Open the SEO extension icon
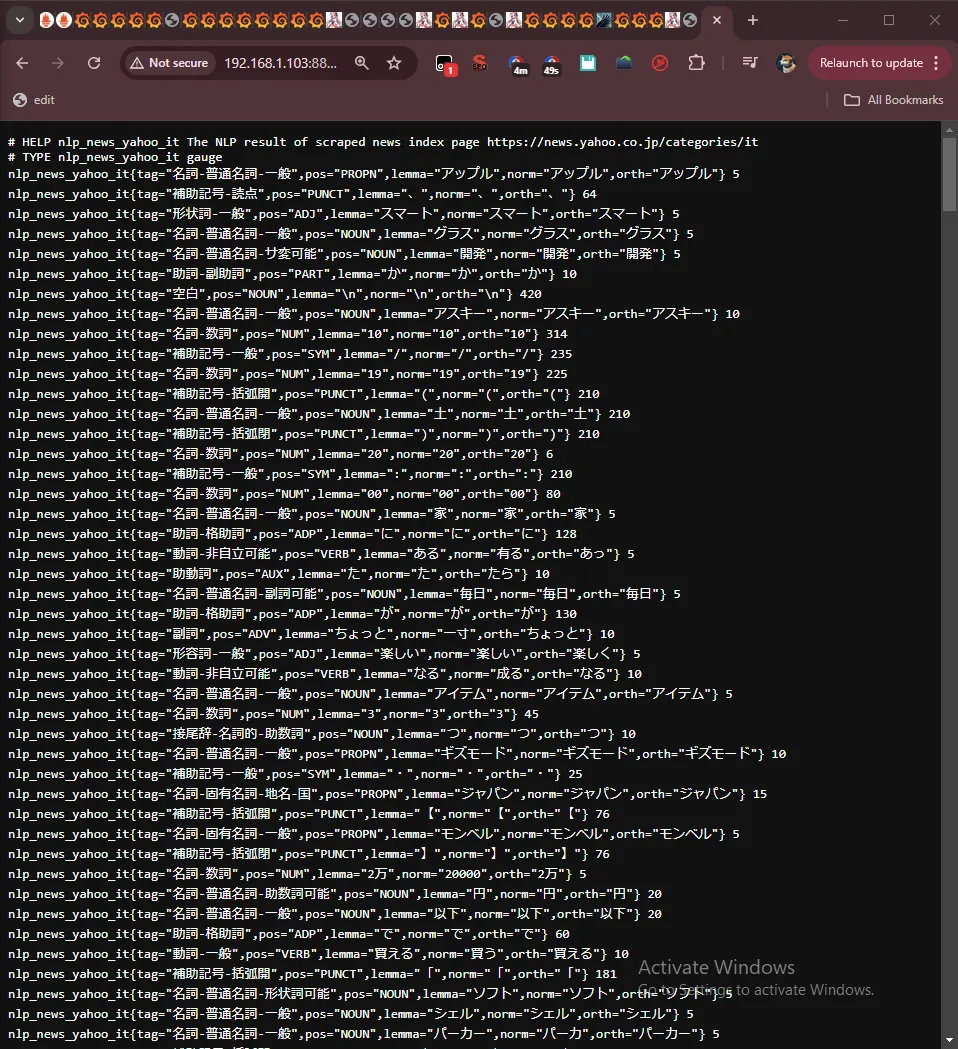The width and height of the screenshot is (958, 1049). pos(480,63)
